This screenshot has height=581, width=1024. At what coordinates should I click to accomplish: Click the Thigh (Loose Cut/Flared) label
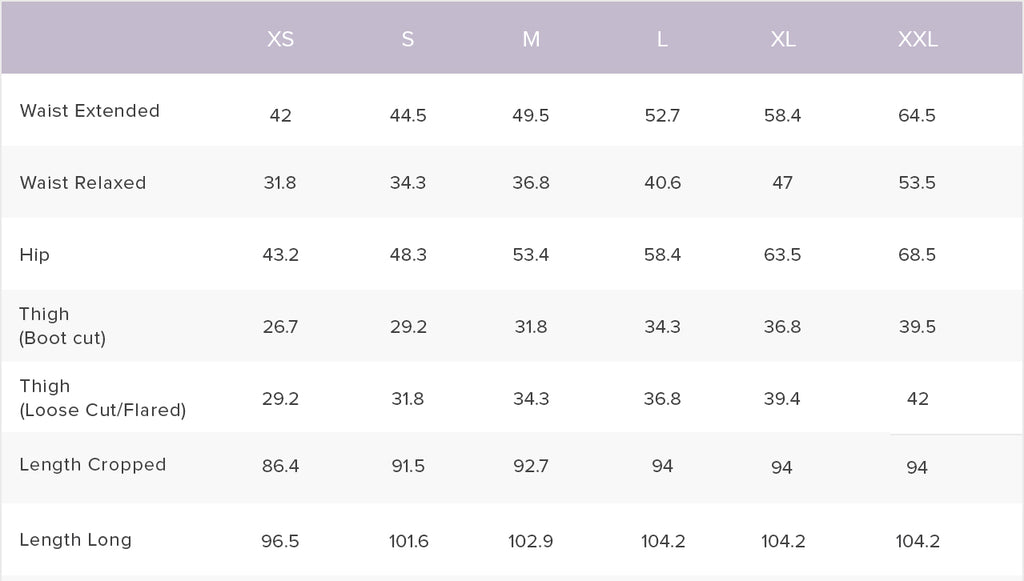102,398
